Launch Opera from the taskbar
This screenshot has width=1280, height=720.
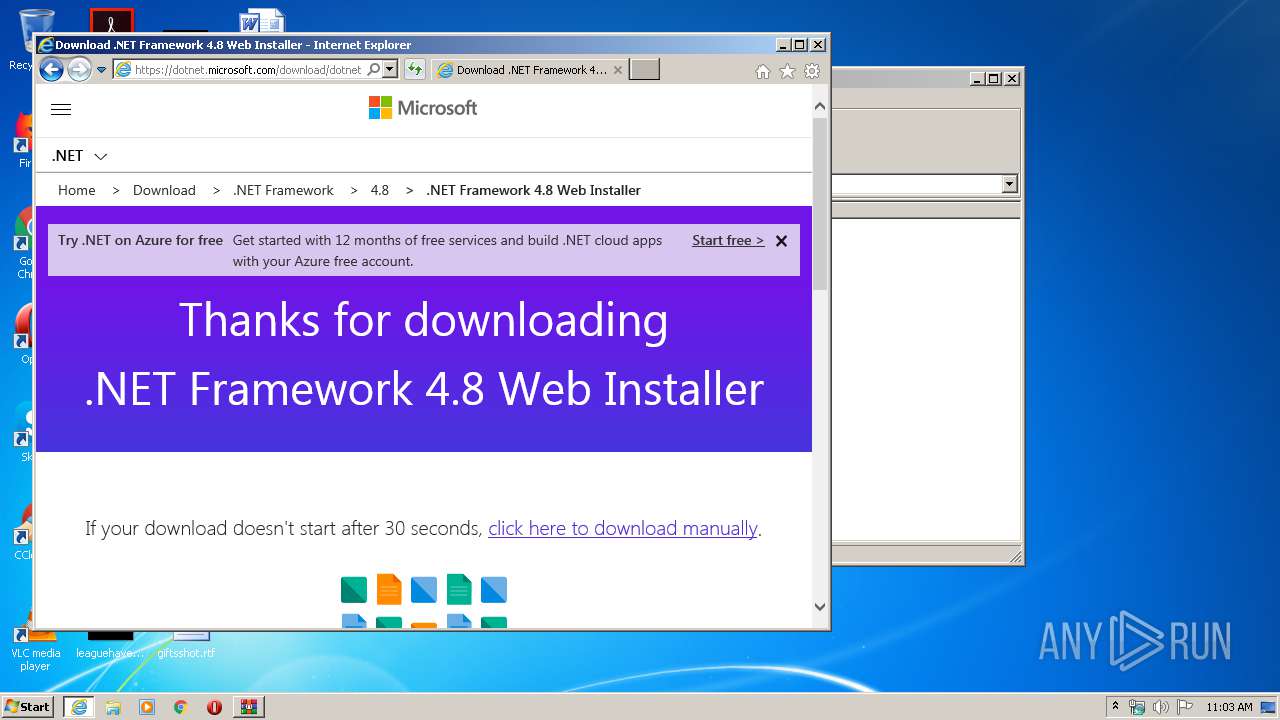pyautogui.click(x=214, y=707)
